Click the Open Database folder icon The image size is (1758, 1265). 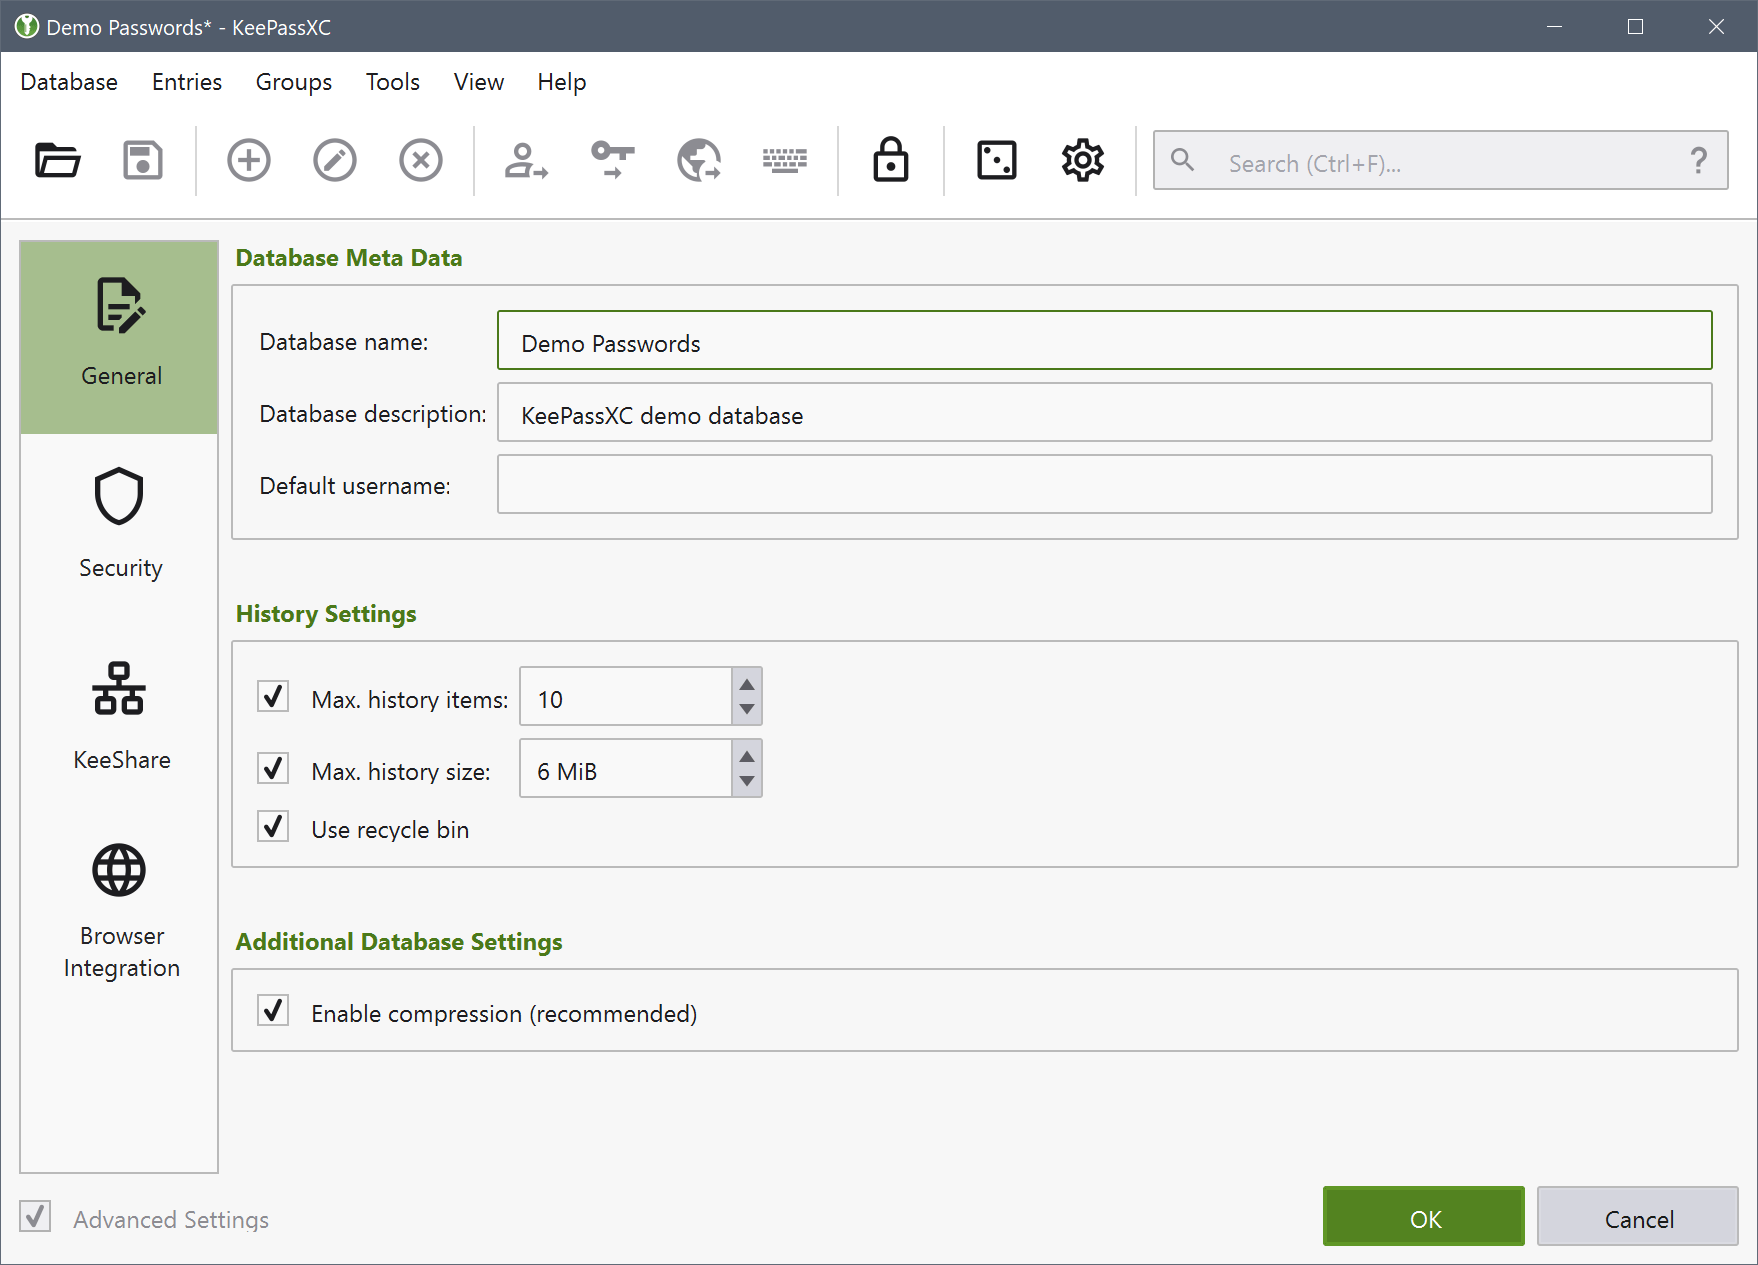pos(58,160)
